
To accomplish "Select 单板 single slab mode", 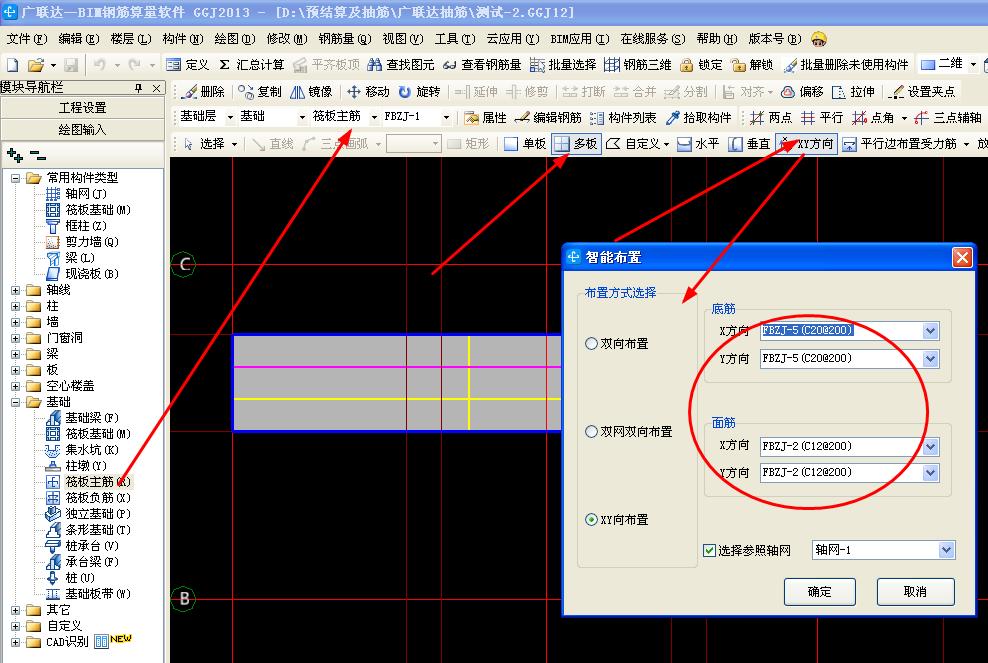I will click(x=525, y=144).
